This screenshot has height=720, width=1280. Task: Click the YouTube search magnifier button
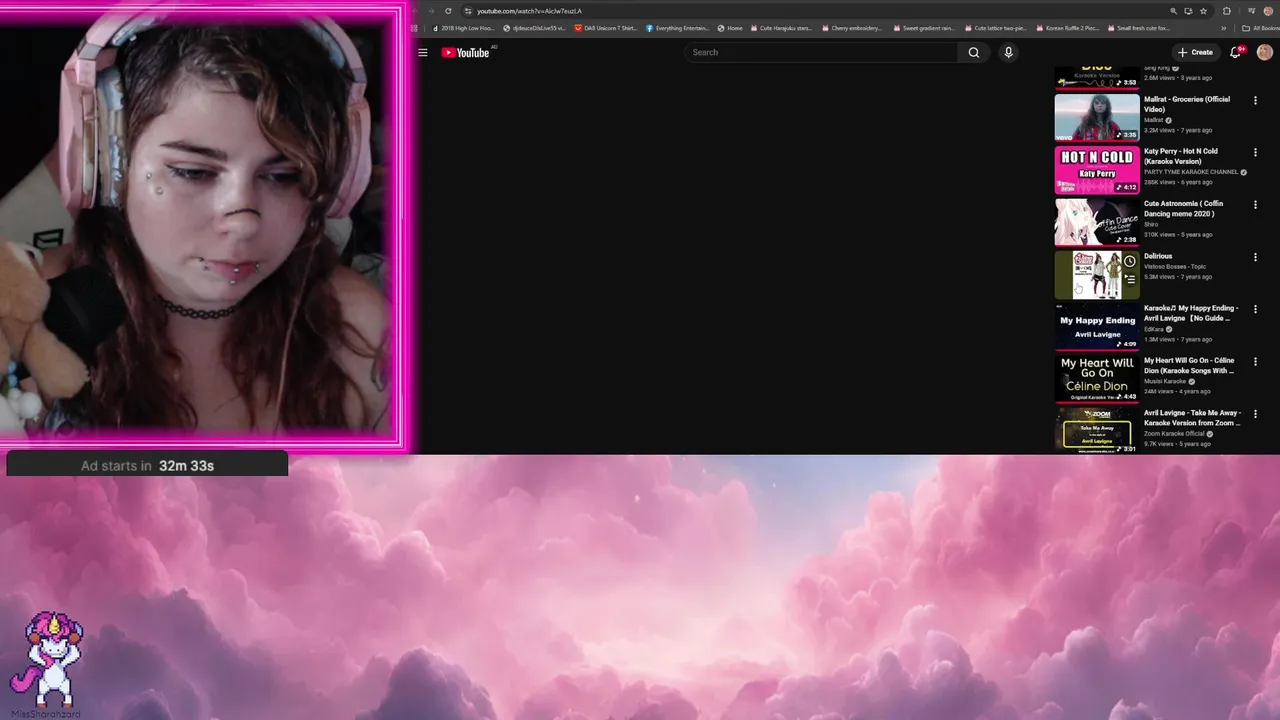click(973, 52)
